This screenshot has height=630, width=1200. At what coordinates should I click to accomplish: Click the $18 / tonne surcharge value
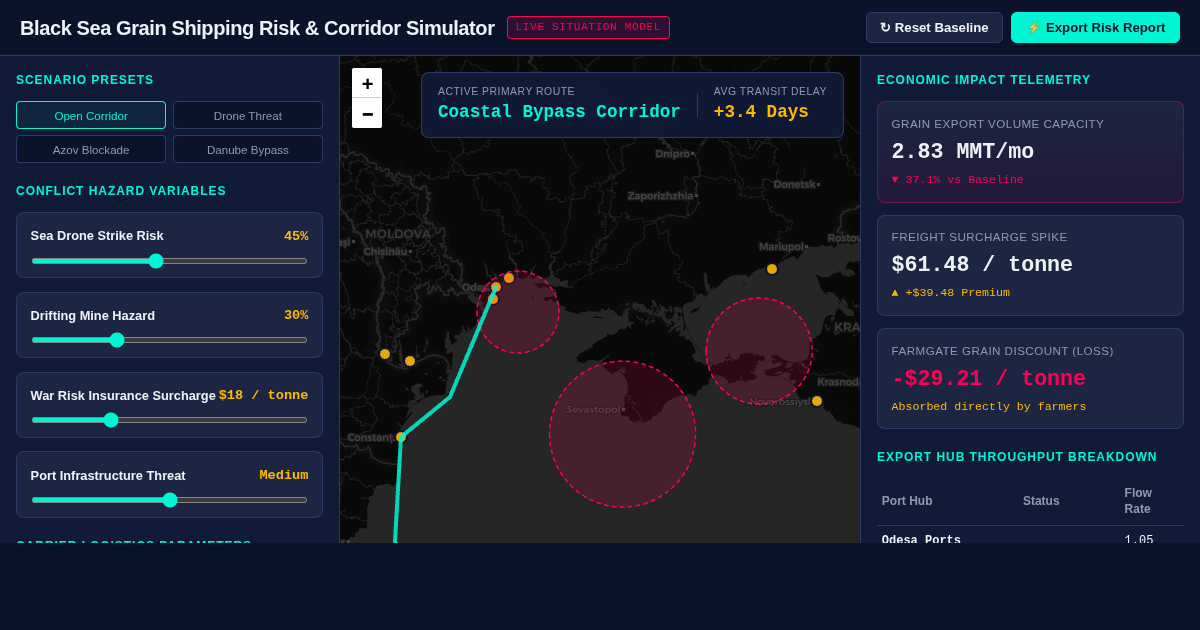coord(264,395)
